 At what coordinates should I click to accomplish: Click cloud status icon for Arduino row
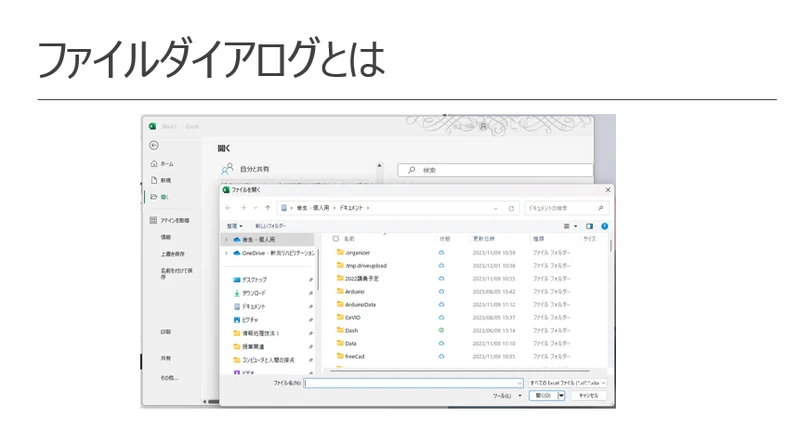pyautogui.click(x=441, y=291)
